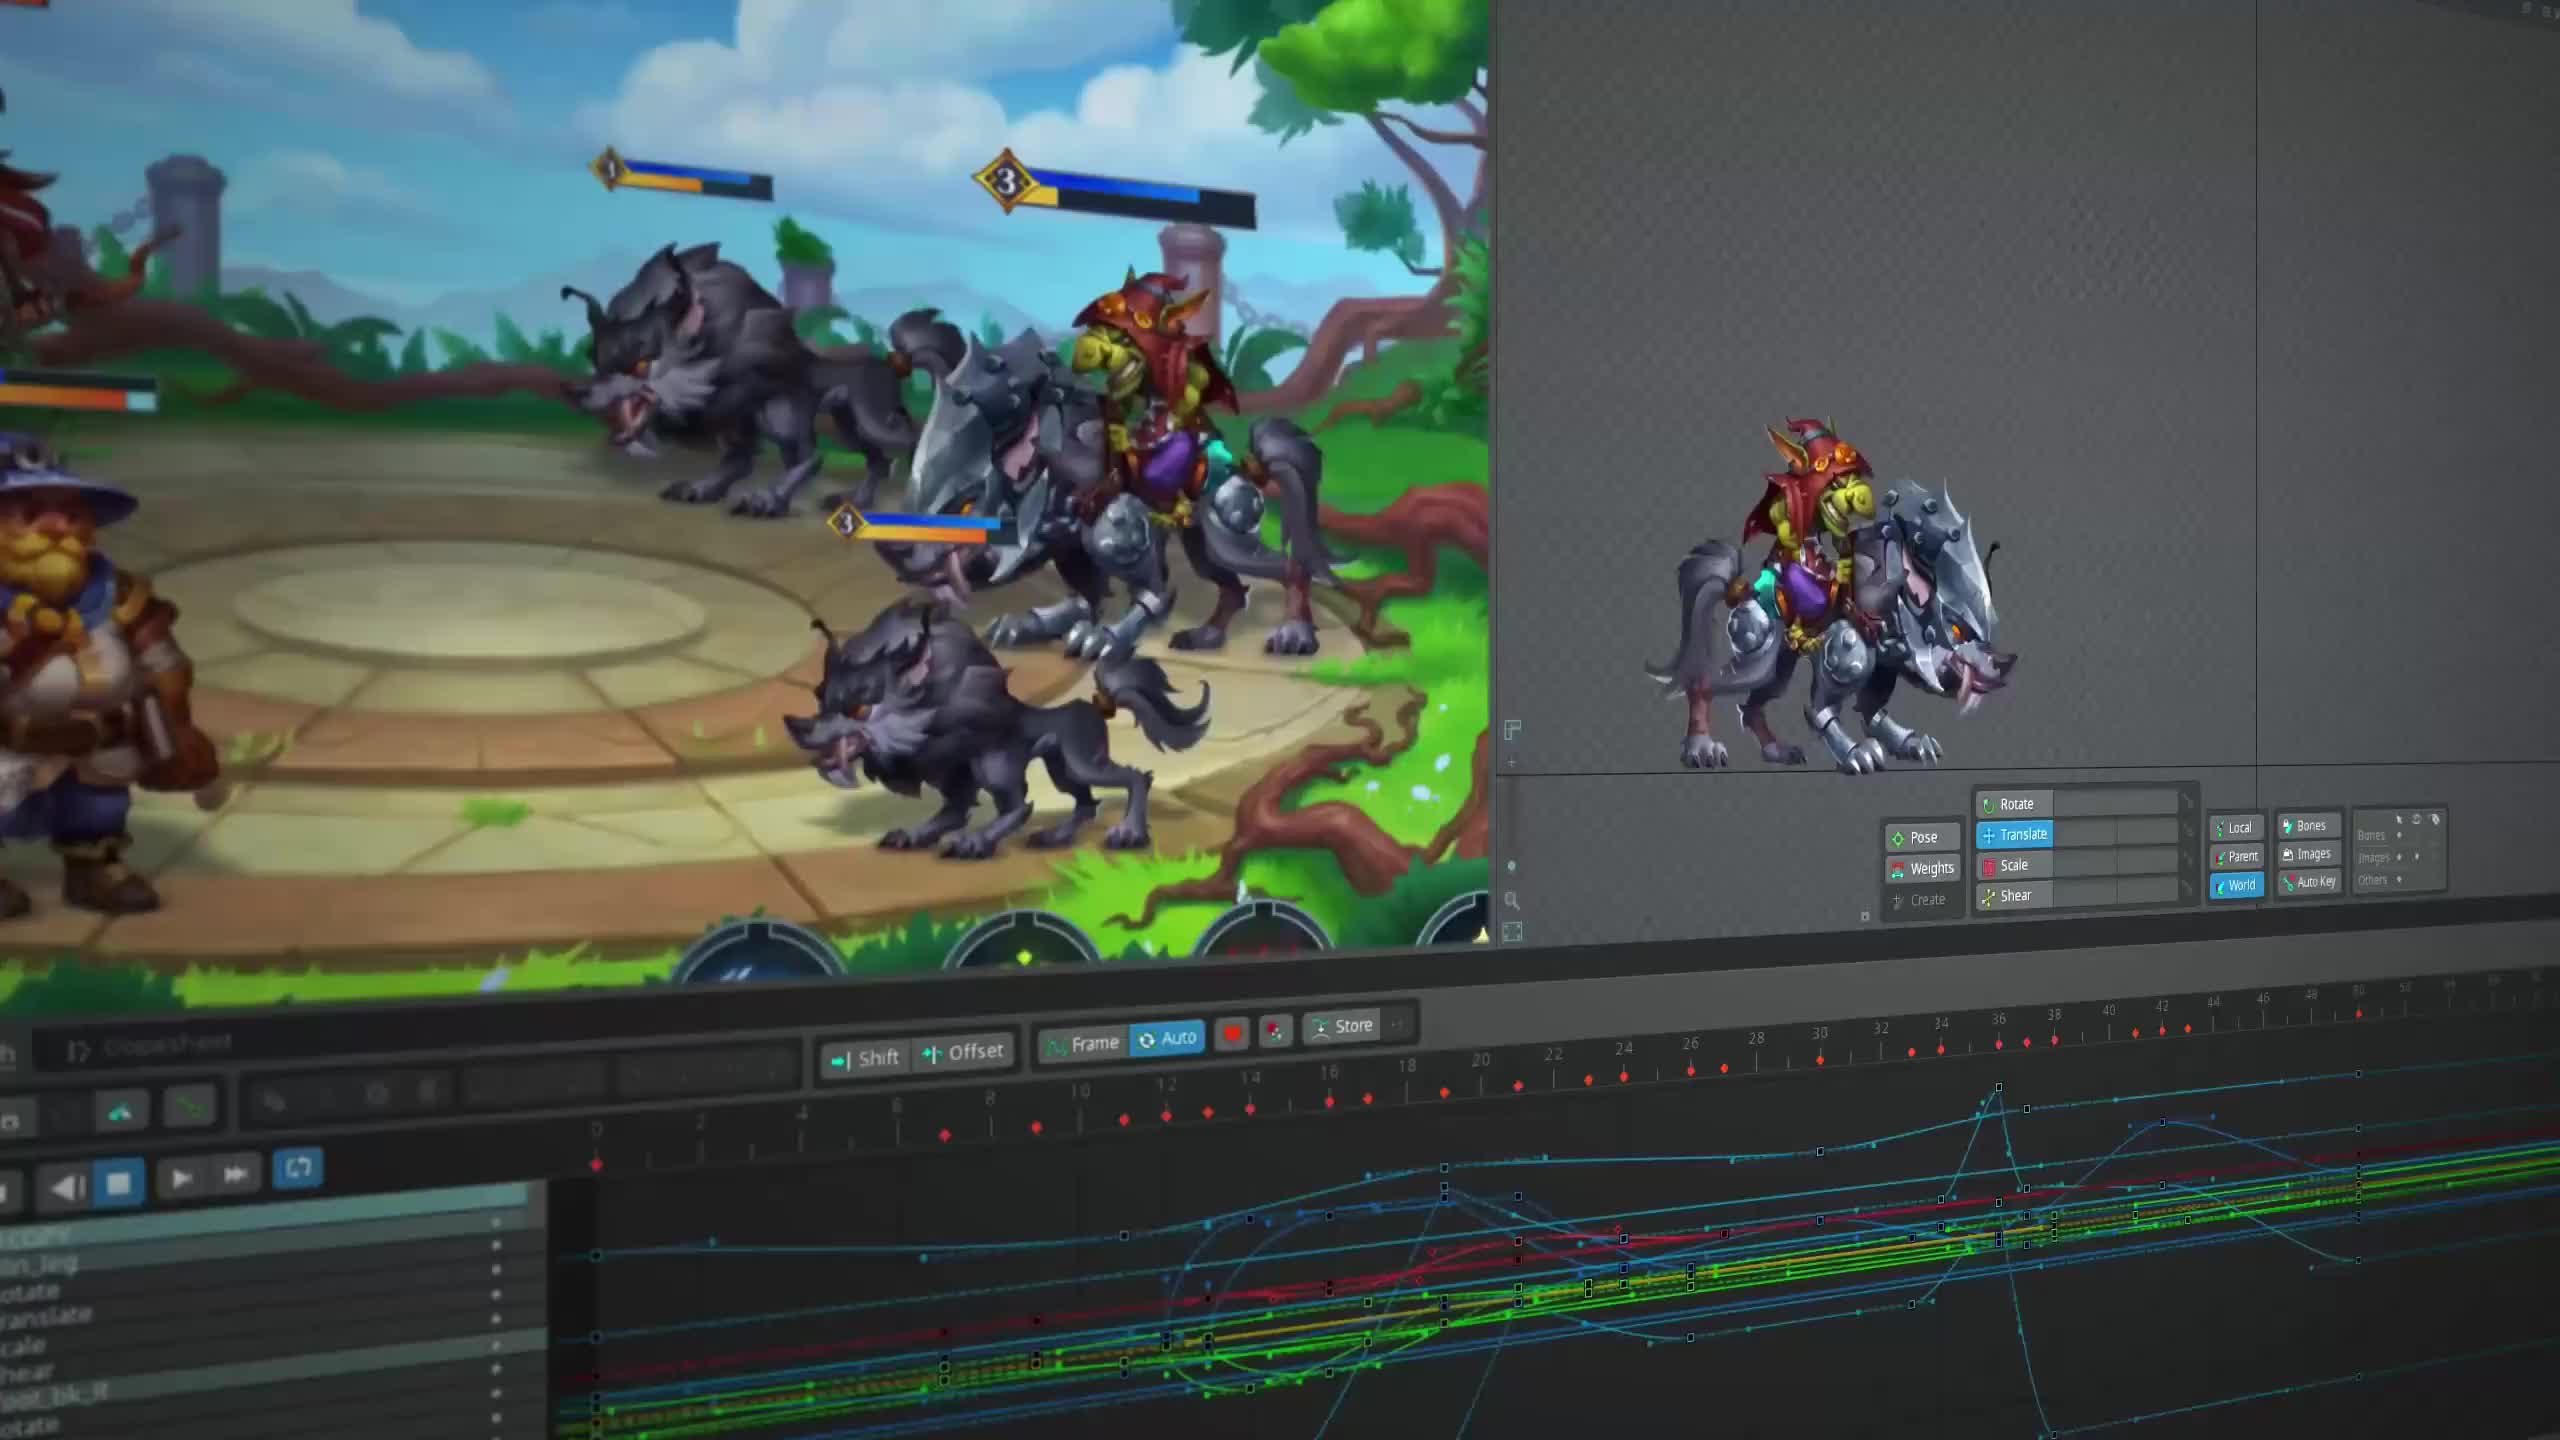Screen dimensions: 2560x1440
Task: Choose Parent axes mode
Action: tap(2236, 857)
